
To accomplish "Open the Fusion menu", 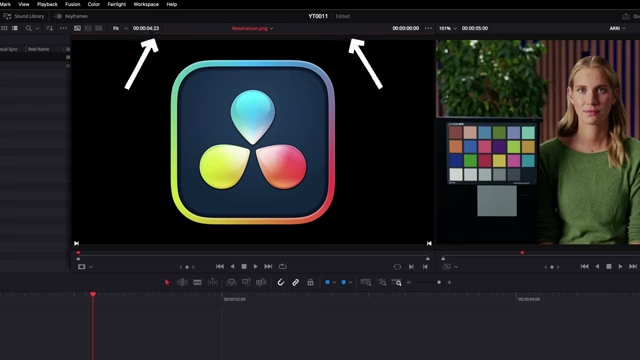I will pos(73,4).
